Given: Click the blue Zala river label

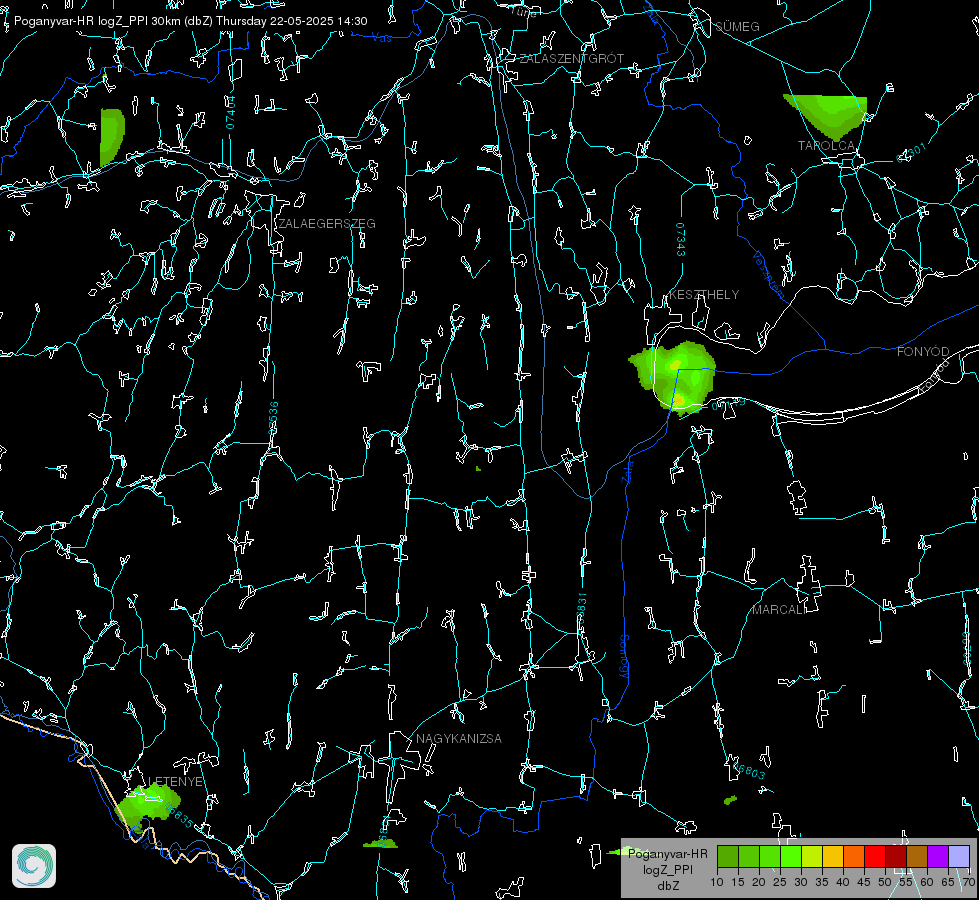Looking at the screenshot, I should 629,471.
